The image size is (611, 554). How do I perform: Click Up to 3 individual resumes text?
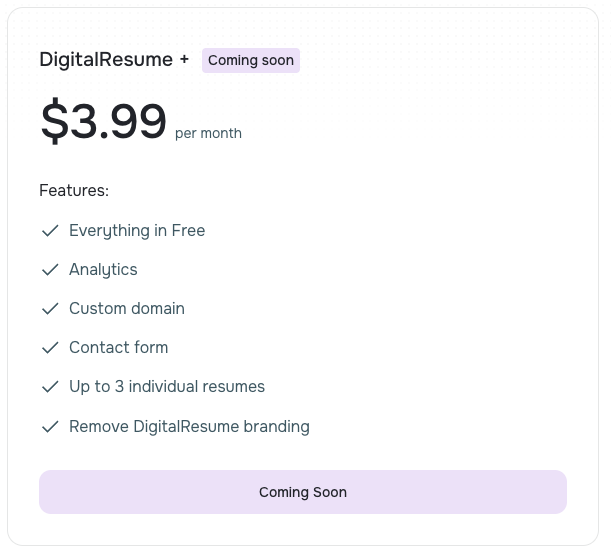167,387
